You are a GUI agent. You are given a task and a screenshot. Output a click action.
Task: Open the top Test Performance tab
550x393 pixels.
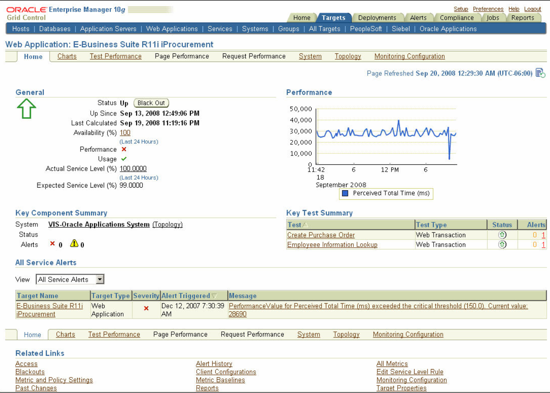(x=115, y=56)
